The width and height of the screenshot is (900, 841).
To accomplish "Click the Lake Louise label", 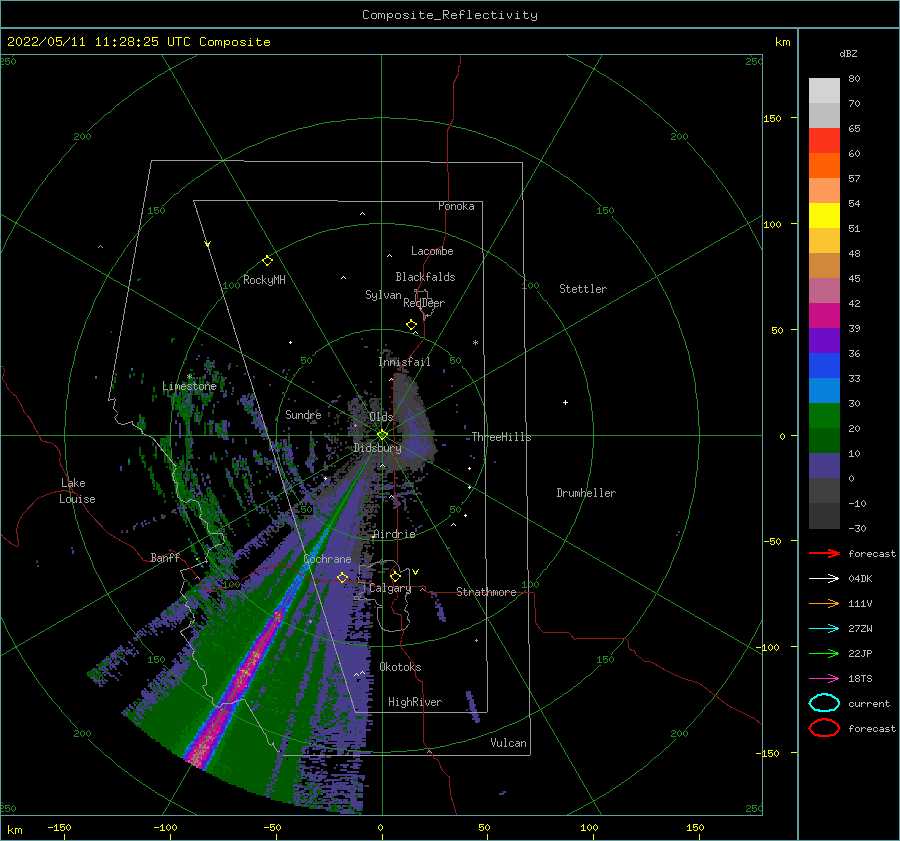I will coord(77,491).
